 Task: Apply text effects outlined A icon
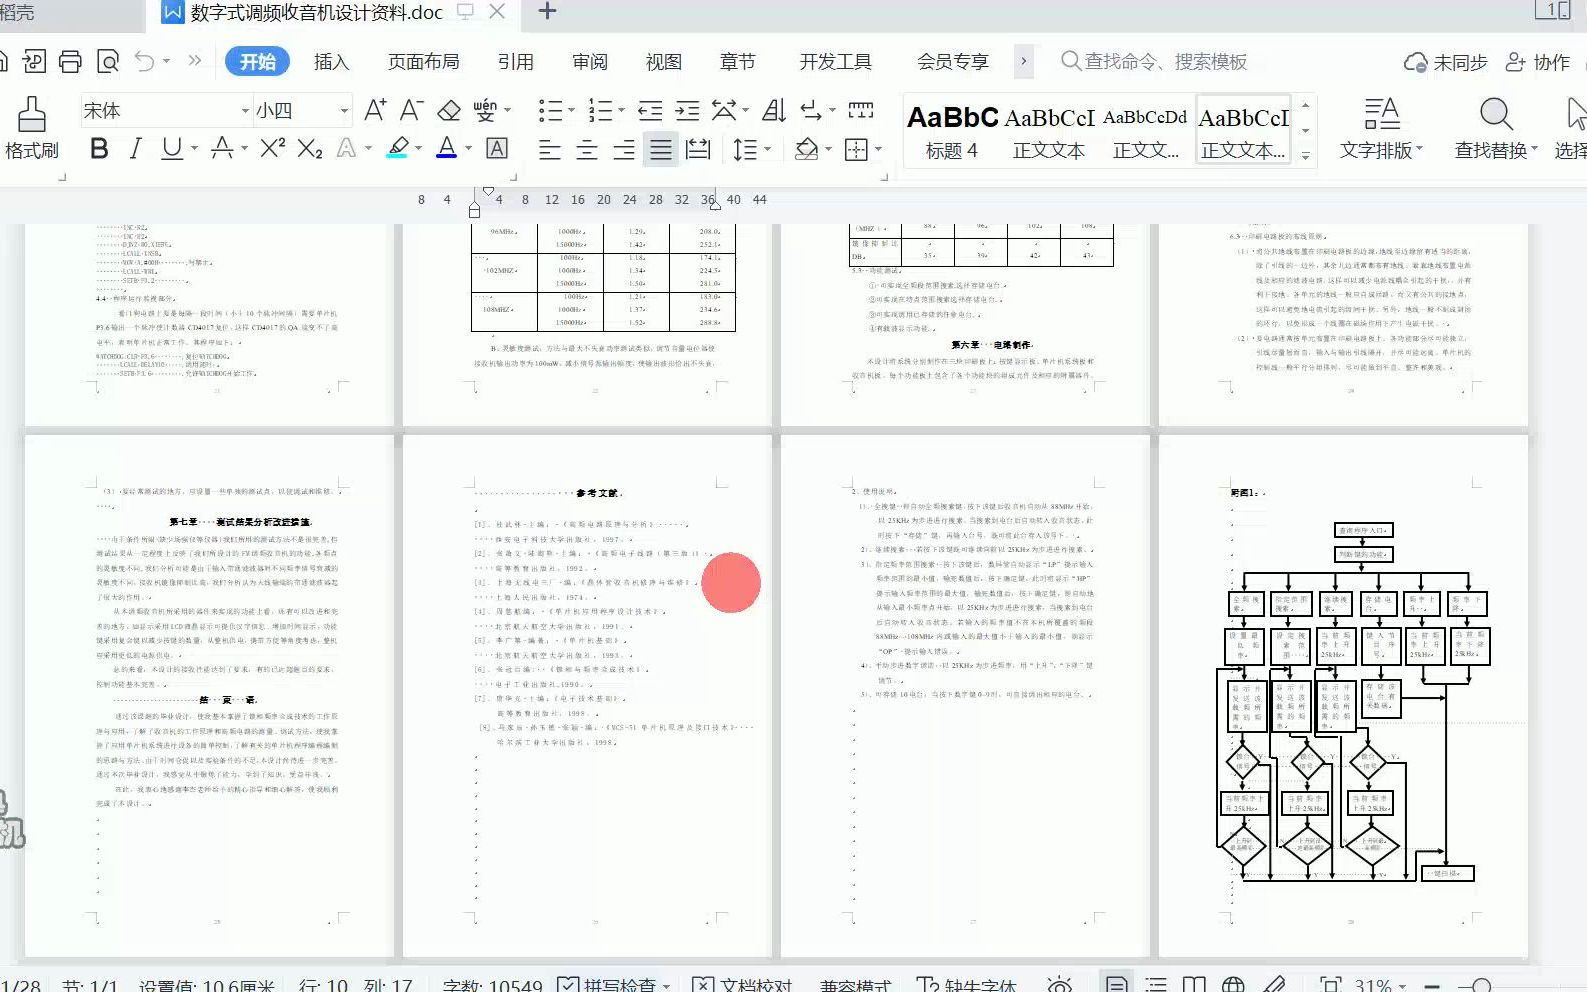click(346, 149)
